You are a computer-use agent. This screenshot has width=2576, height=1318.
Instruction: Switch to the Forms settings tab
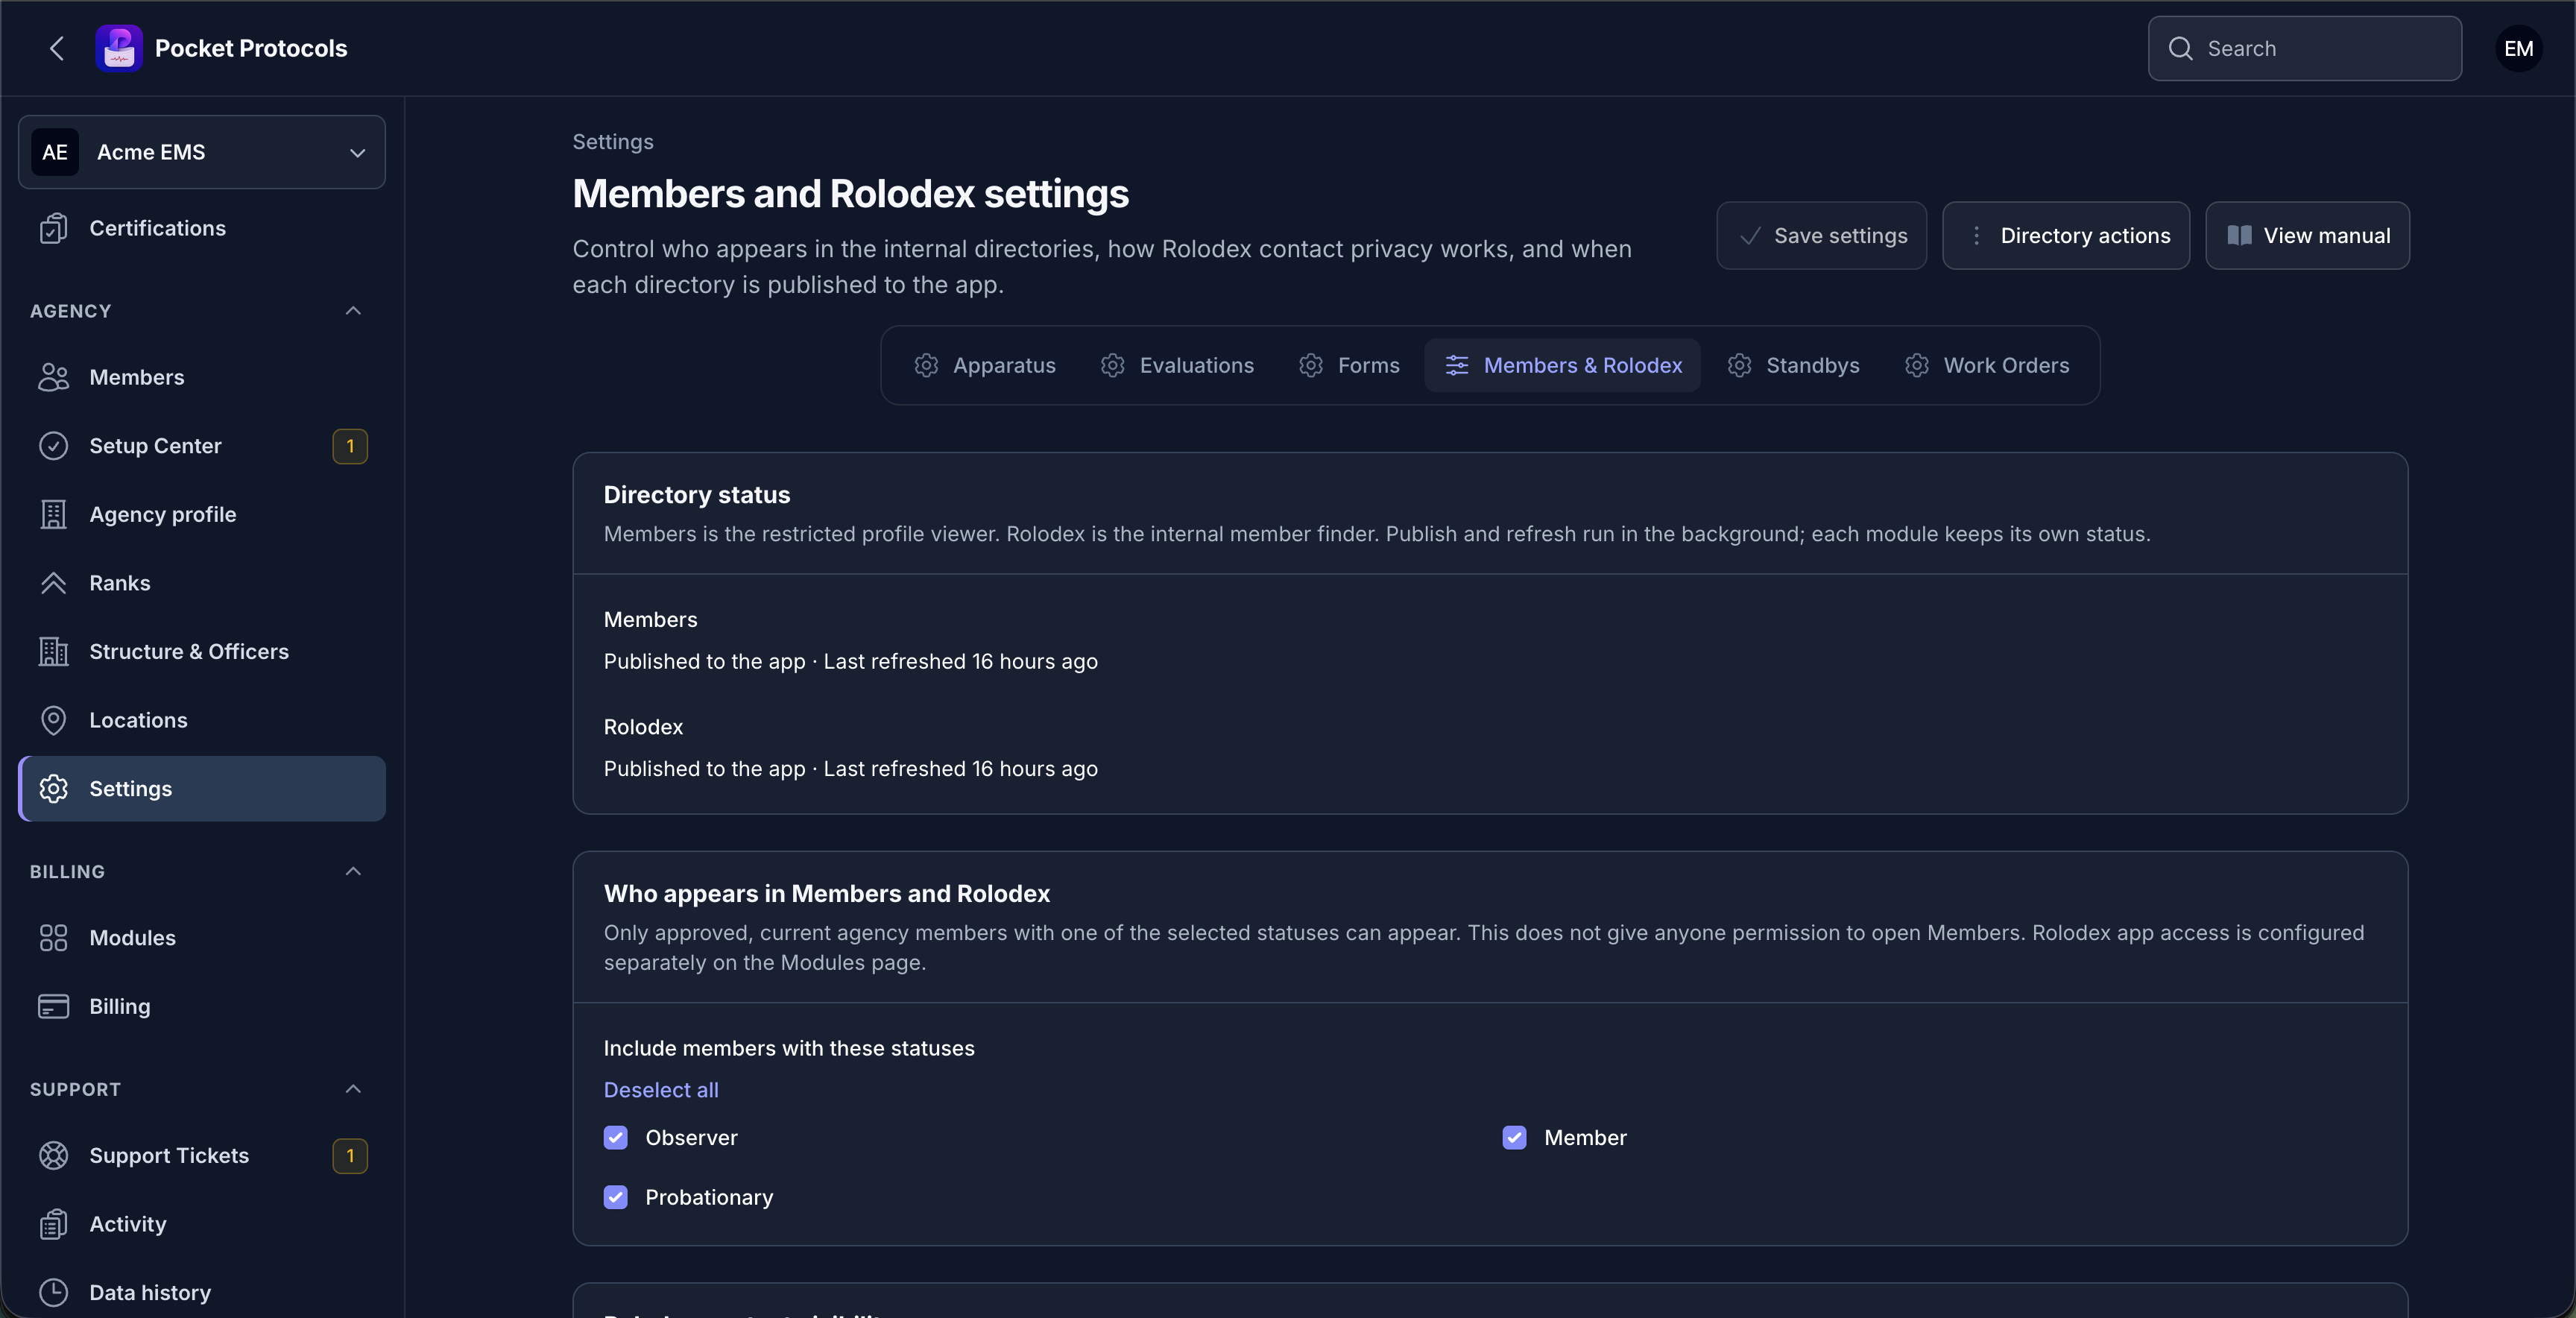click(x=1349, y=365)
